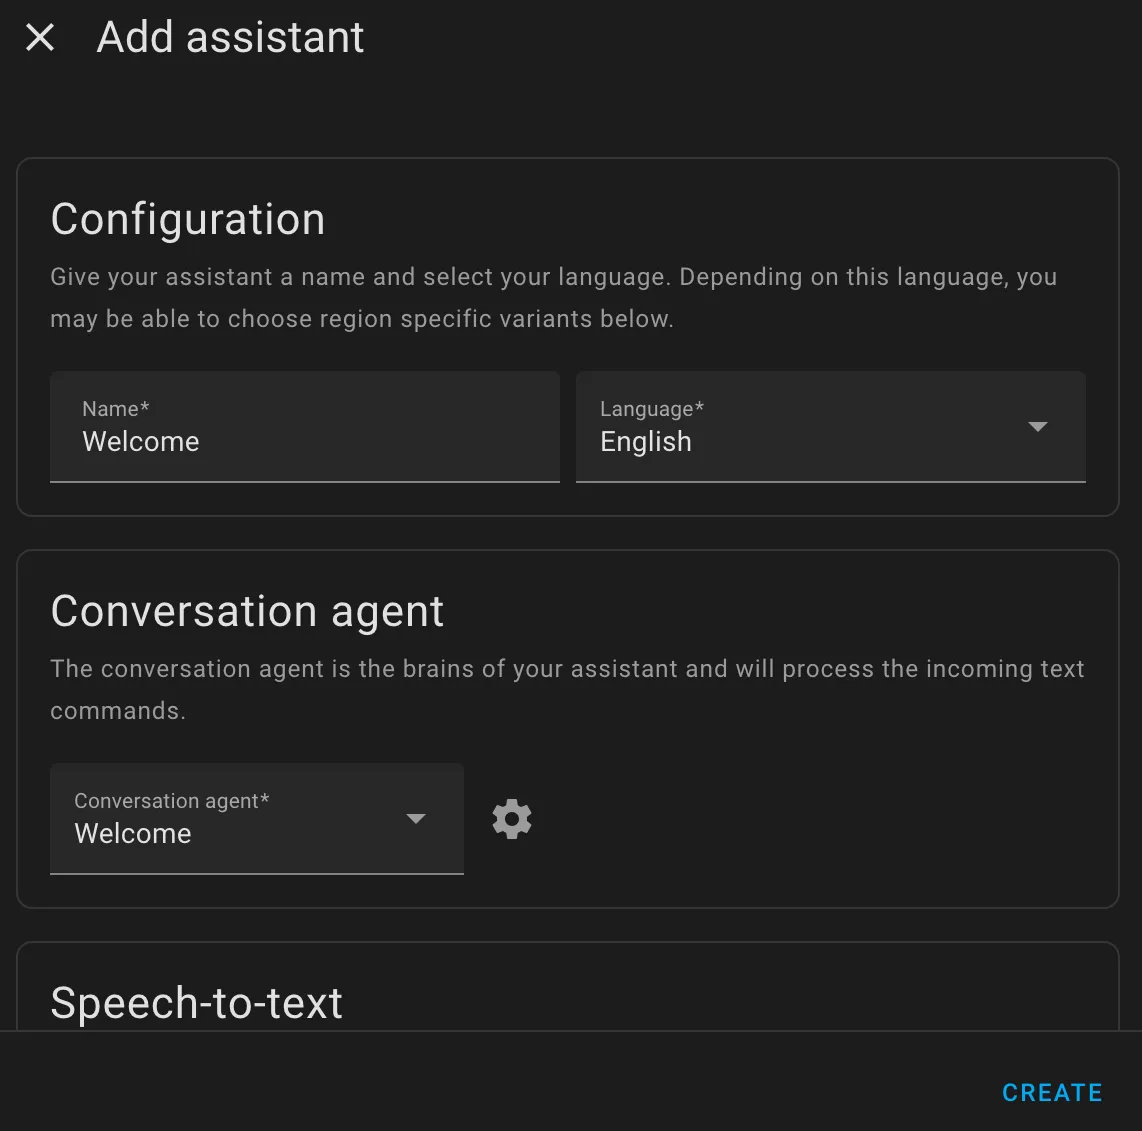Image resolution: width=1142 pixels, height=1131 pixels.
Task: Click the chevron in the Conversation agent selector
Action: [x=415, y=818]
